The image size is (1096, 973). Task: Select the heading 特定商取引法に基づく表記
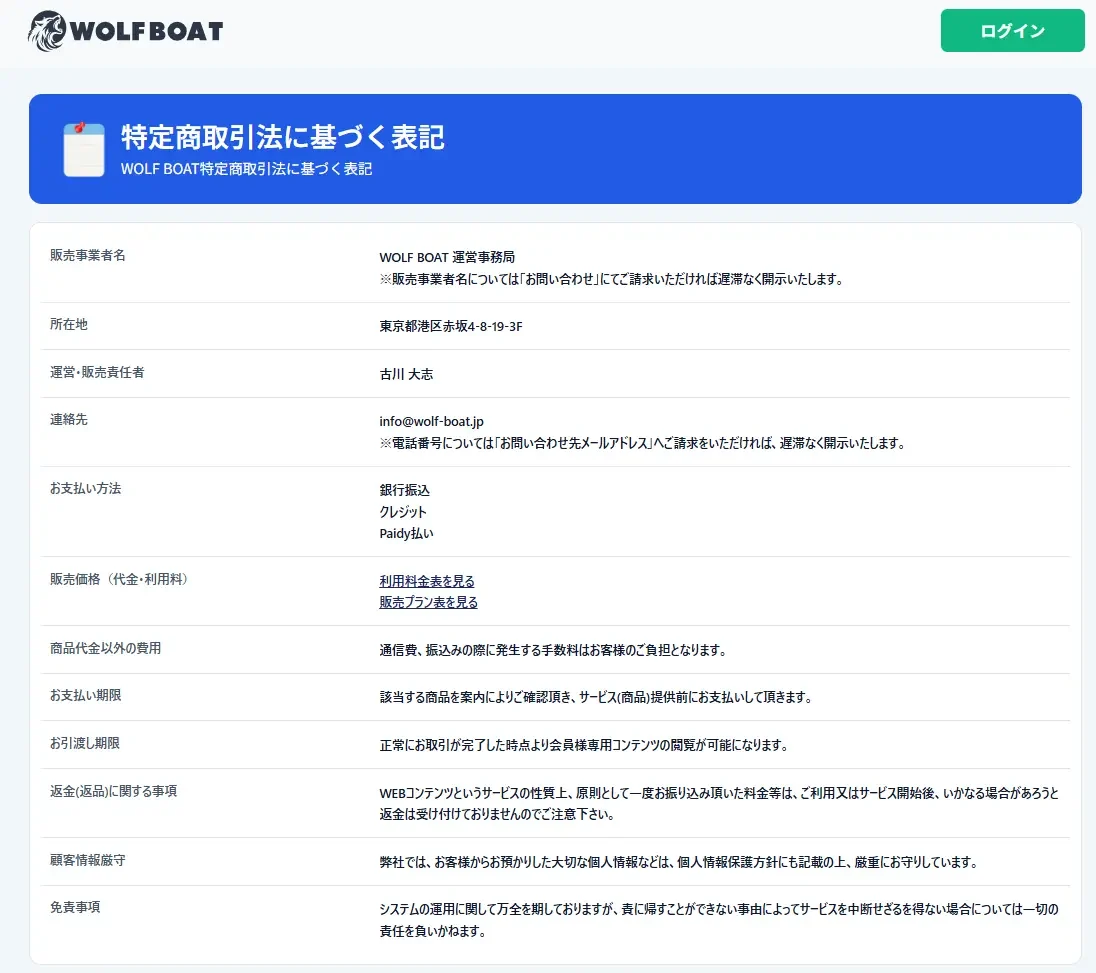[x=283, y=137]
